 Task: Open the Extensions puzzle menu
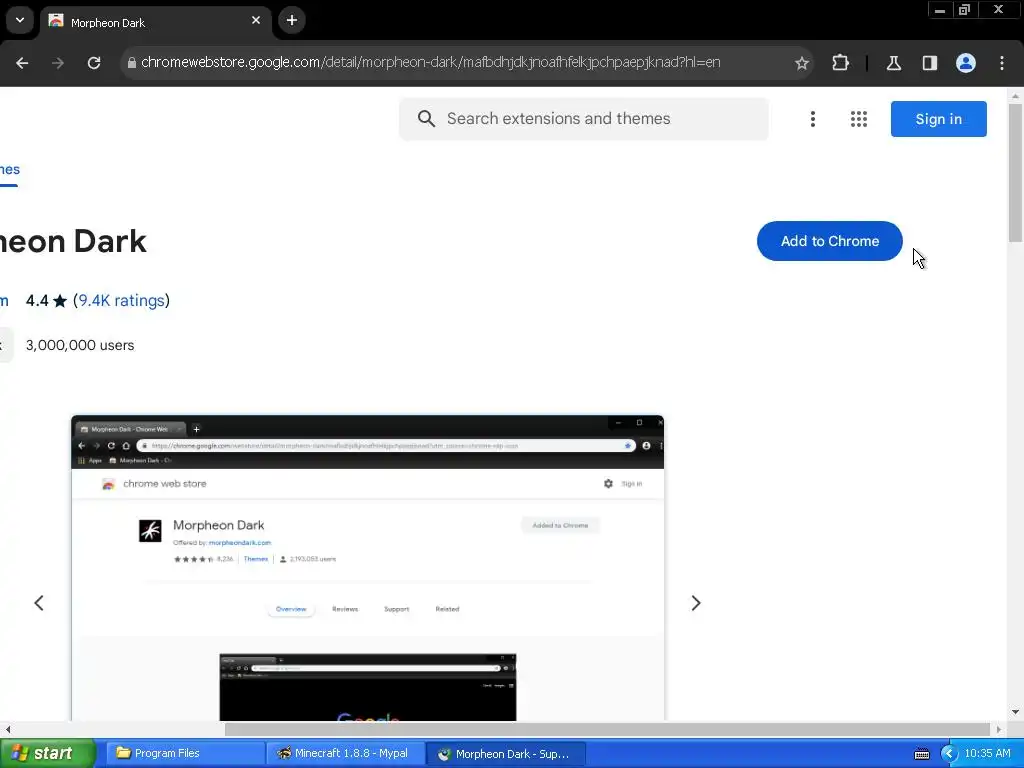point(840,63)
